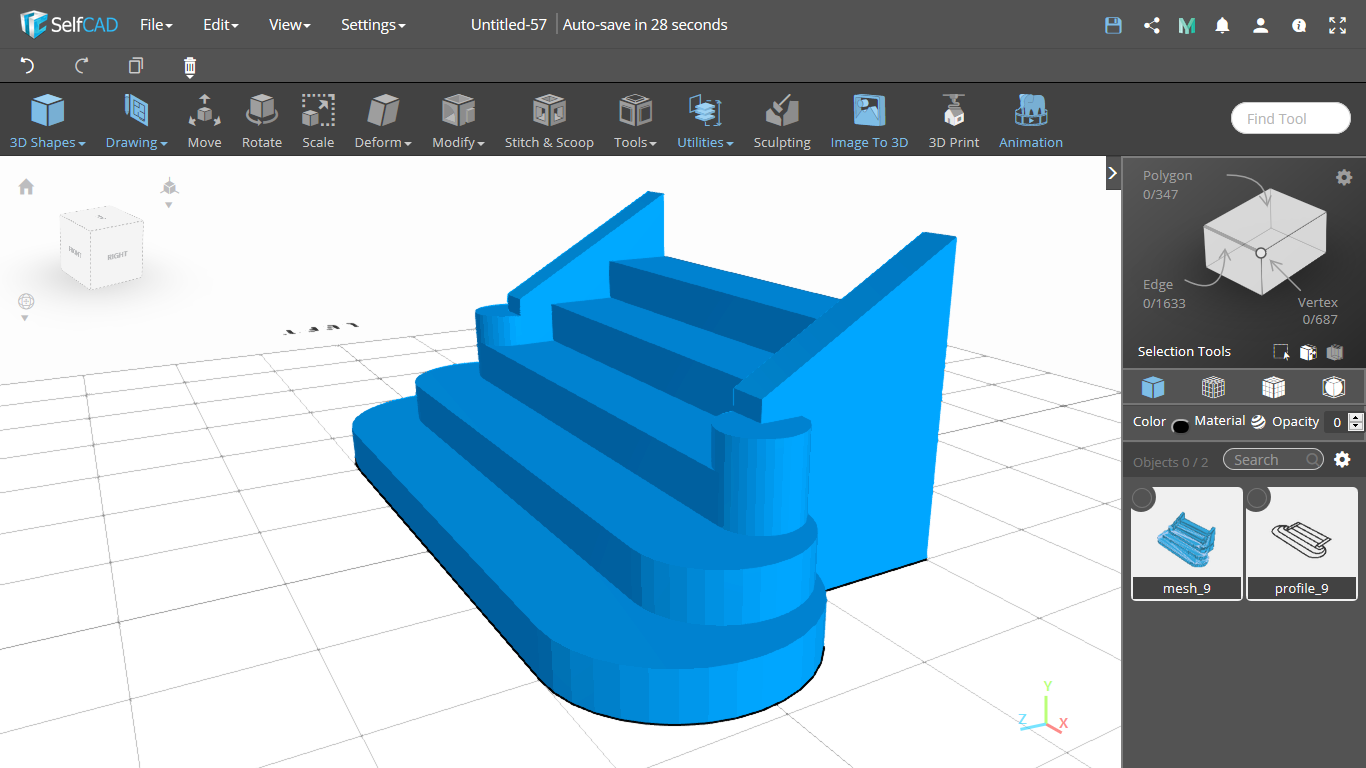Image resolution: width=1366 pixels, height=768 pixels.
Task: Click the Undo arrow icon
Action: pyautogui.click(x=27, y=66)
